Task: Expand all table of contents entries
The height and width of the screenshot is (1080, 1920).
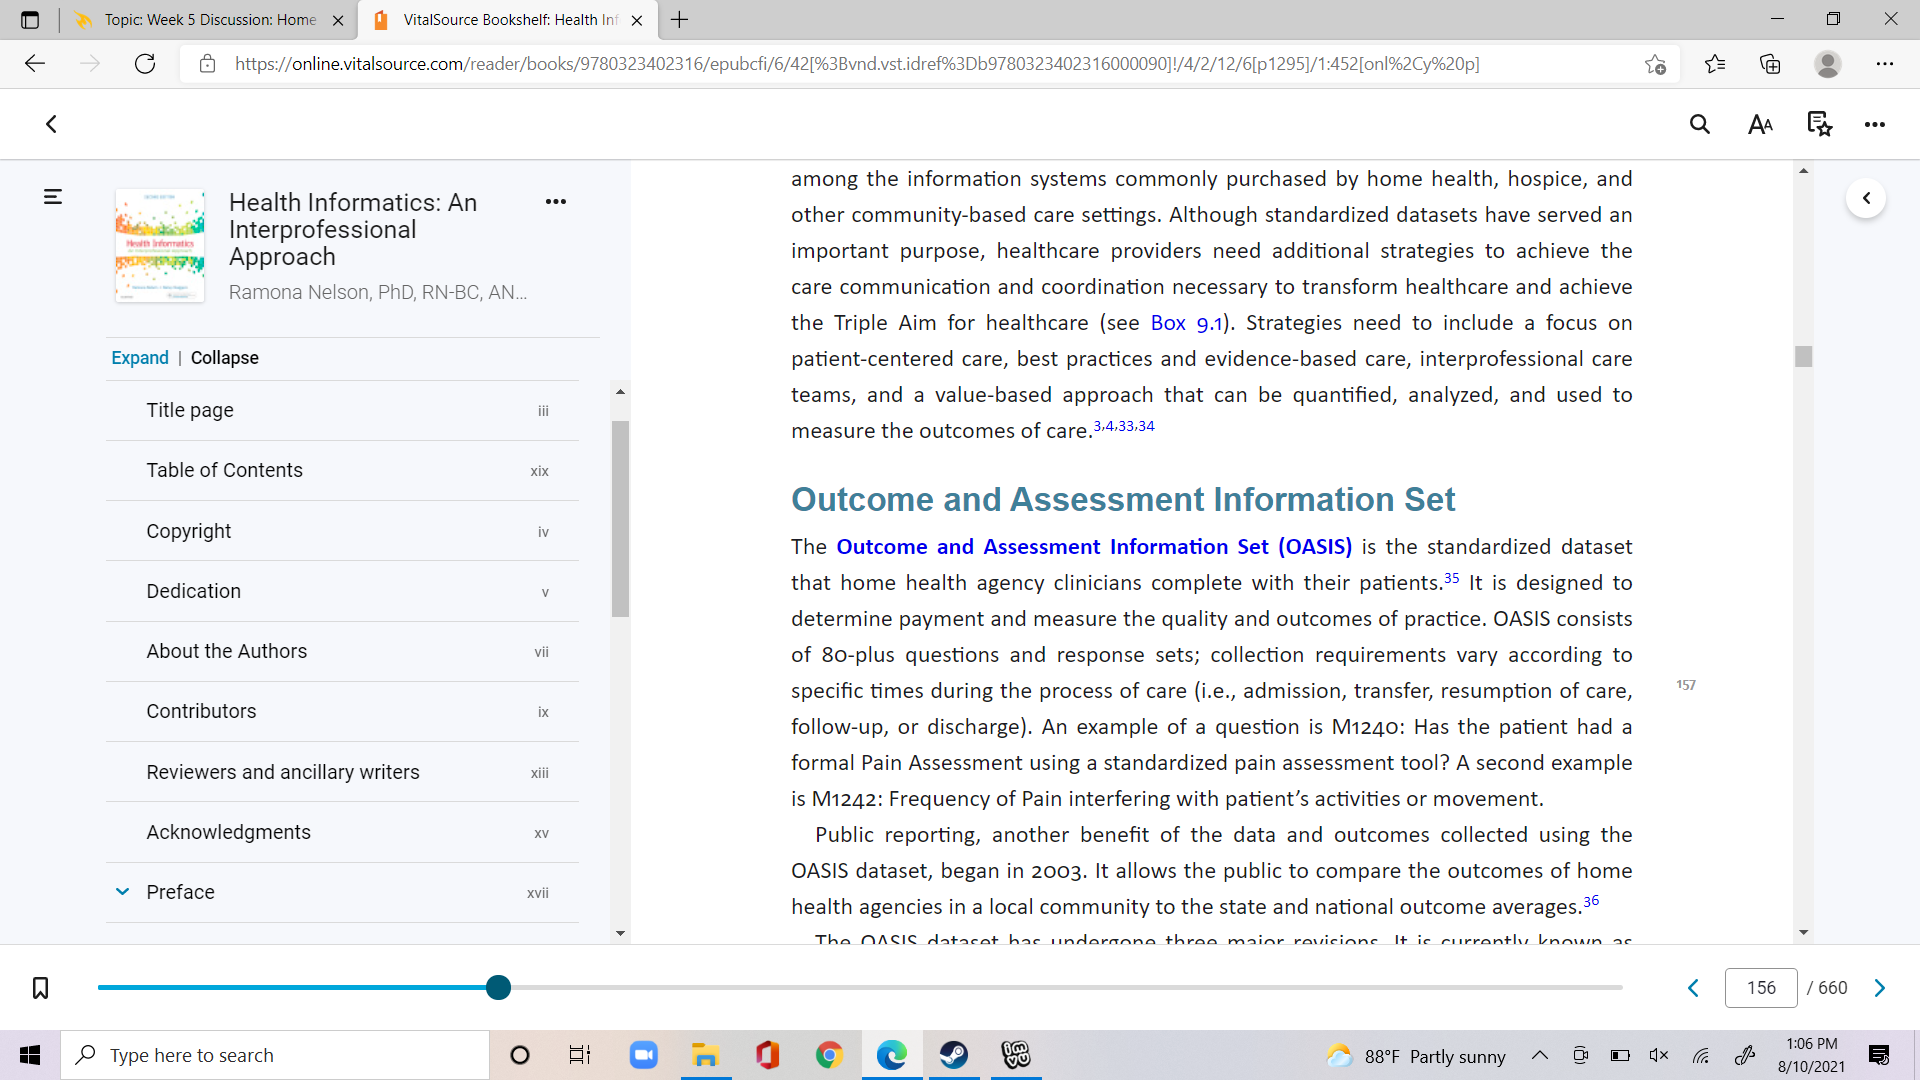Action: [140, 358]
